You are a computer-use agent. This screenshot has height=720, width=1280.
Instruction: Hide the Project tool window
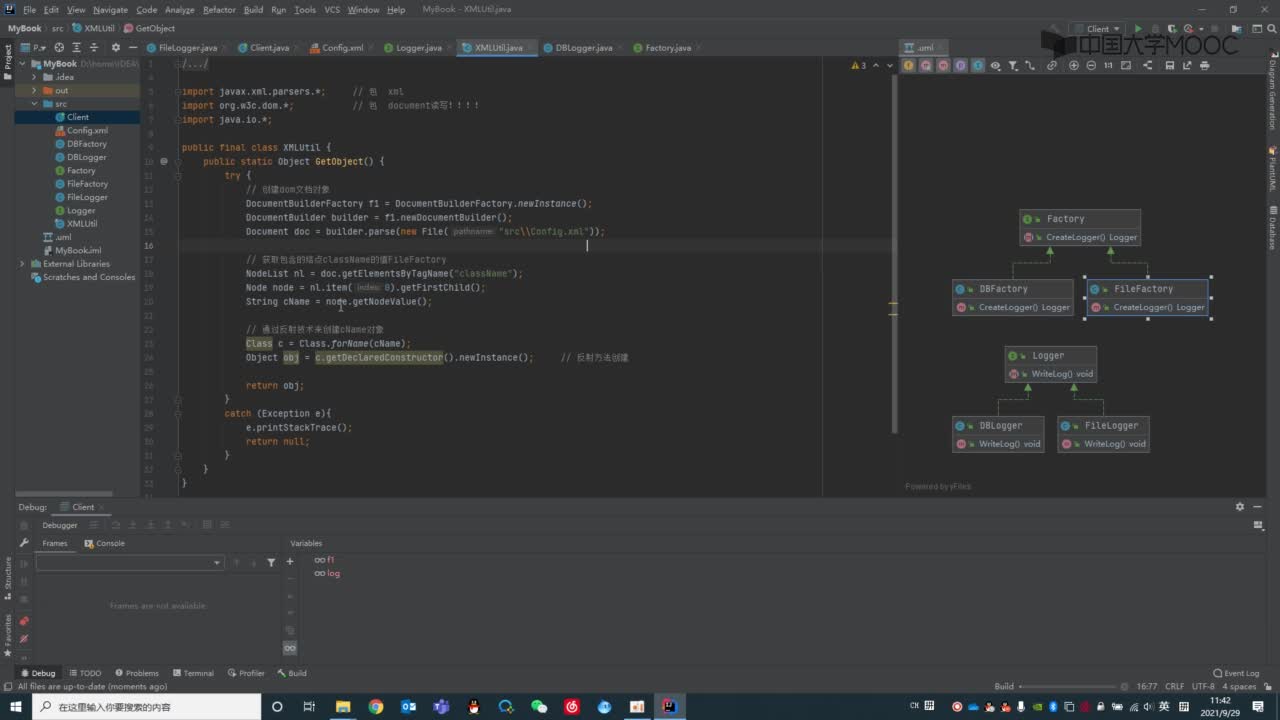pyautogui.click(x=132, y=47)
